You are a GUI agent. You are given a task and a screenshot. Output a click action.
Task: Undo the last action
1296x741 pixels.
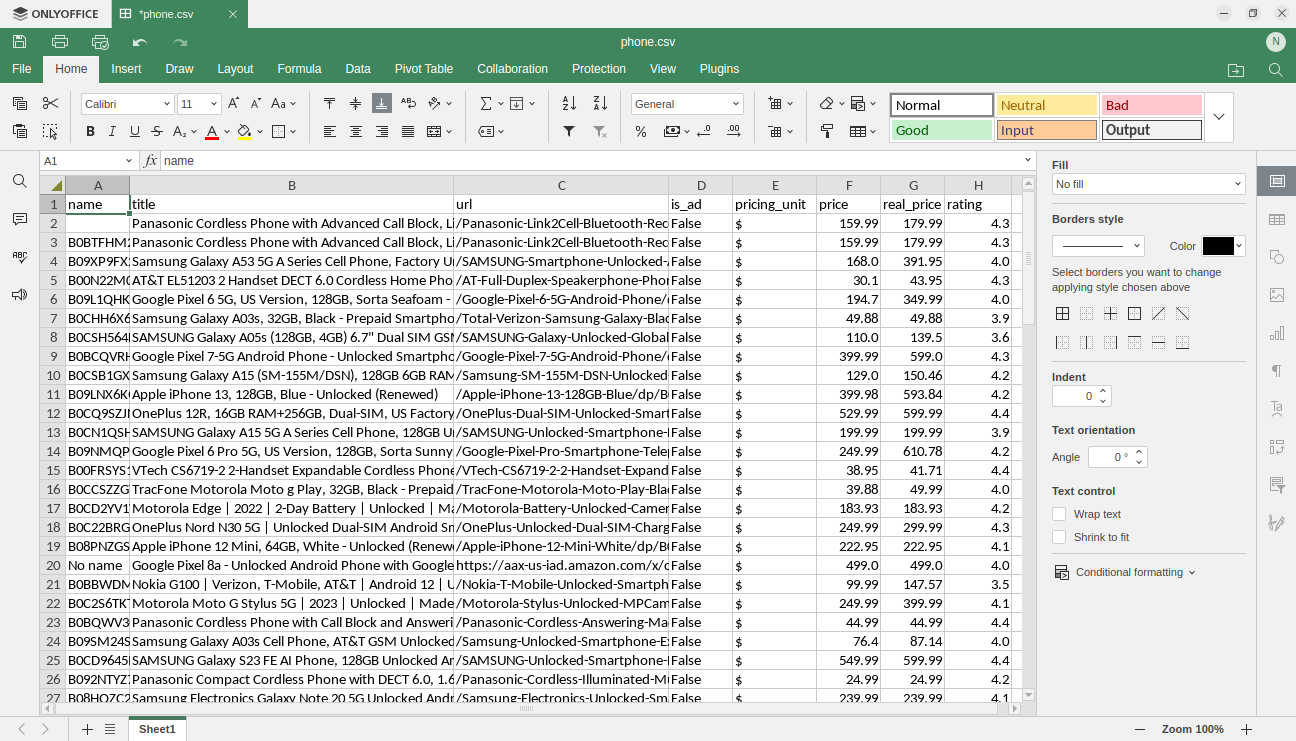click(140, 42)
